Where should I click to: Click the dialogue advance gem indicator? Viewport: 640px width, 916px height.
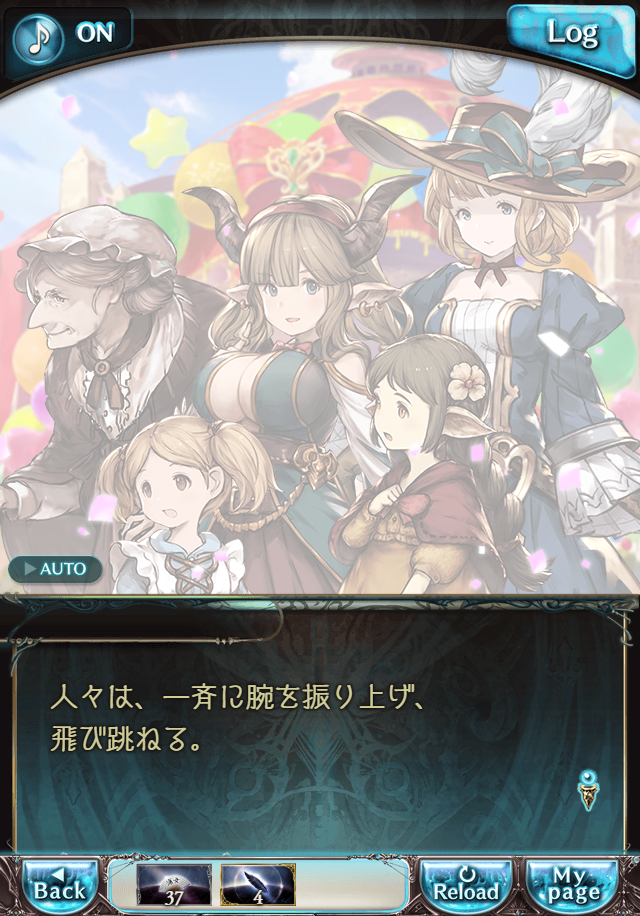click(589, 790)
